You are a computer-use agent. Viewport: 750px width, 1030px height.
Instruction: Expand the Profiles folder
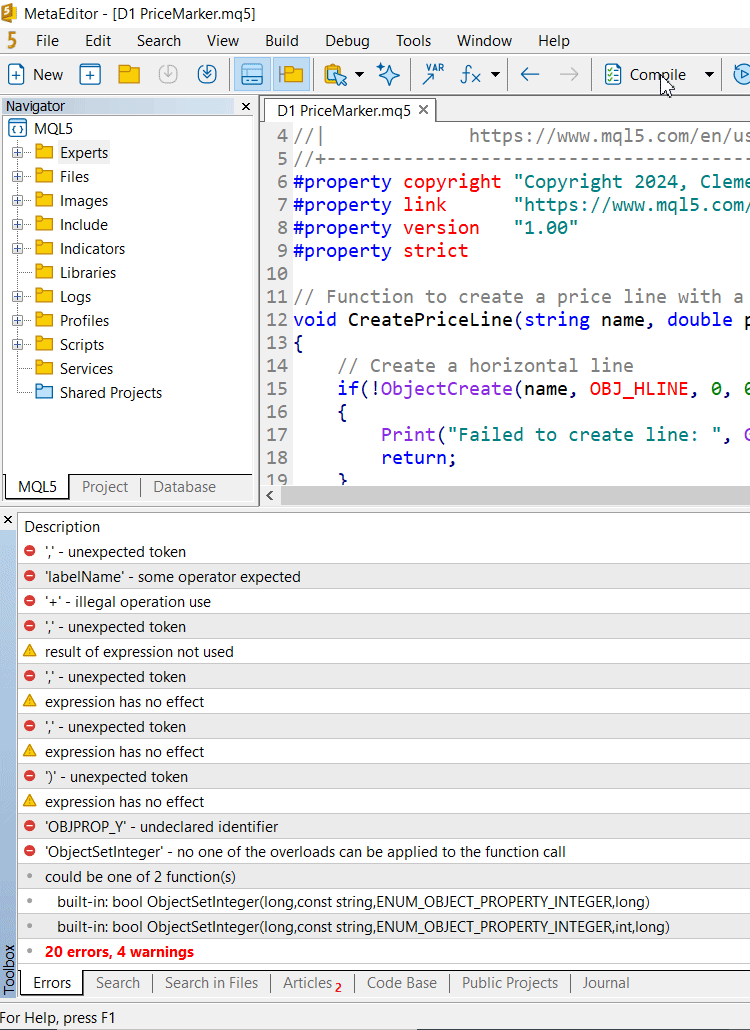coord(17,321)
